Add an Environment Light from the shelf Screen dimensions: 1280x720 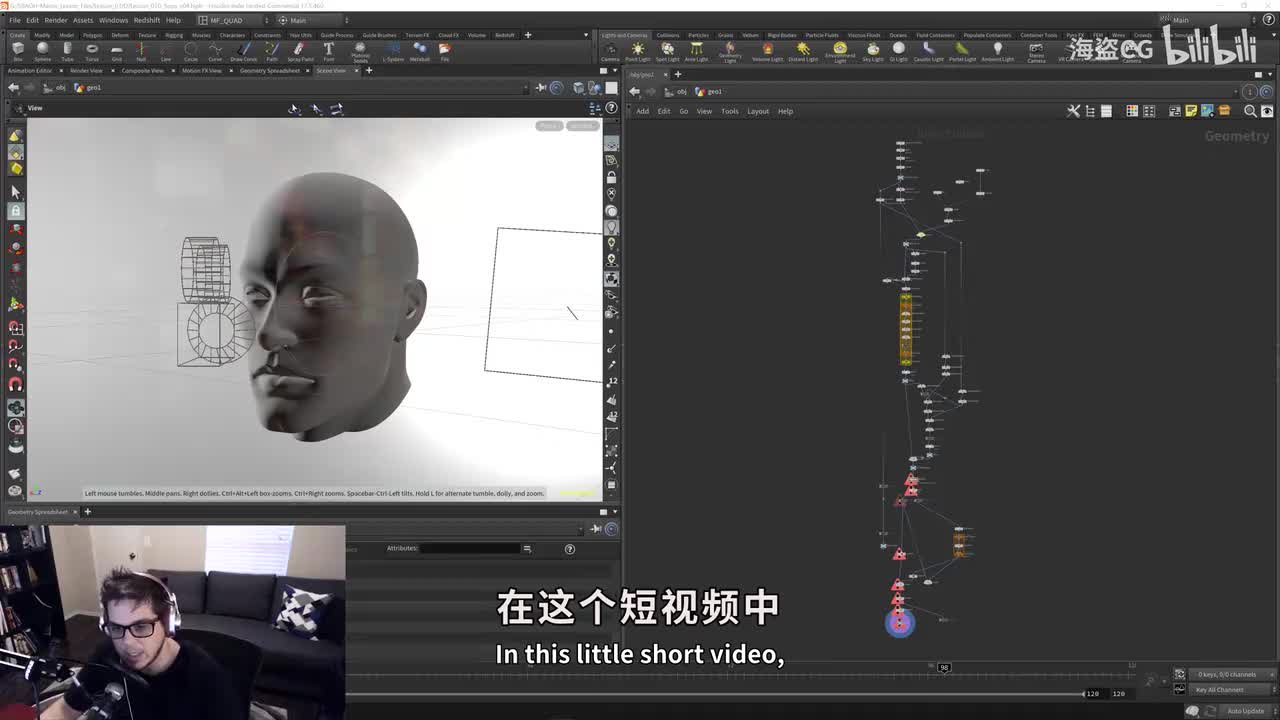point(840,51)
